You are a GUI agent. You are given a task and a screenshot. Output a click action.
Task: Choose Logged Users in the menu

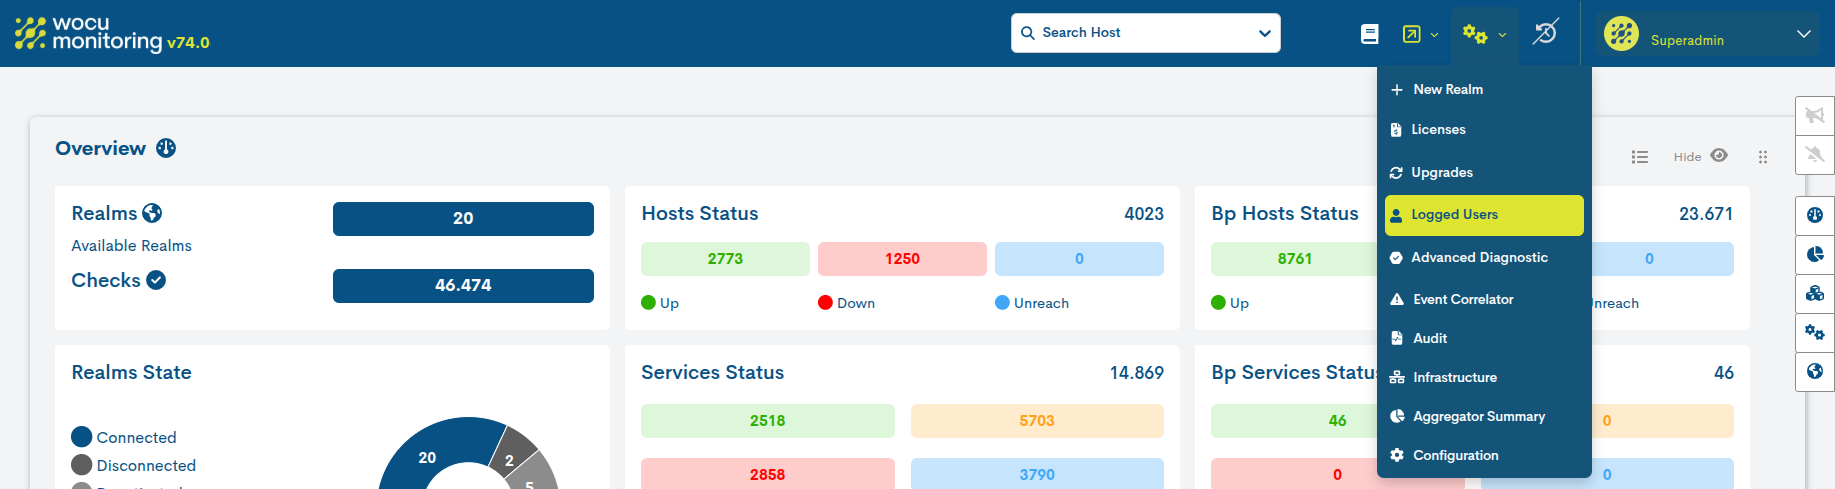click(1484, 215)
